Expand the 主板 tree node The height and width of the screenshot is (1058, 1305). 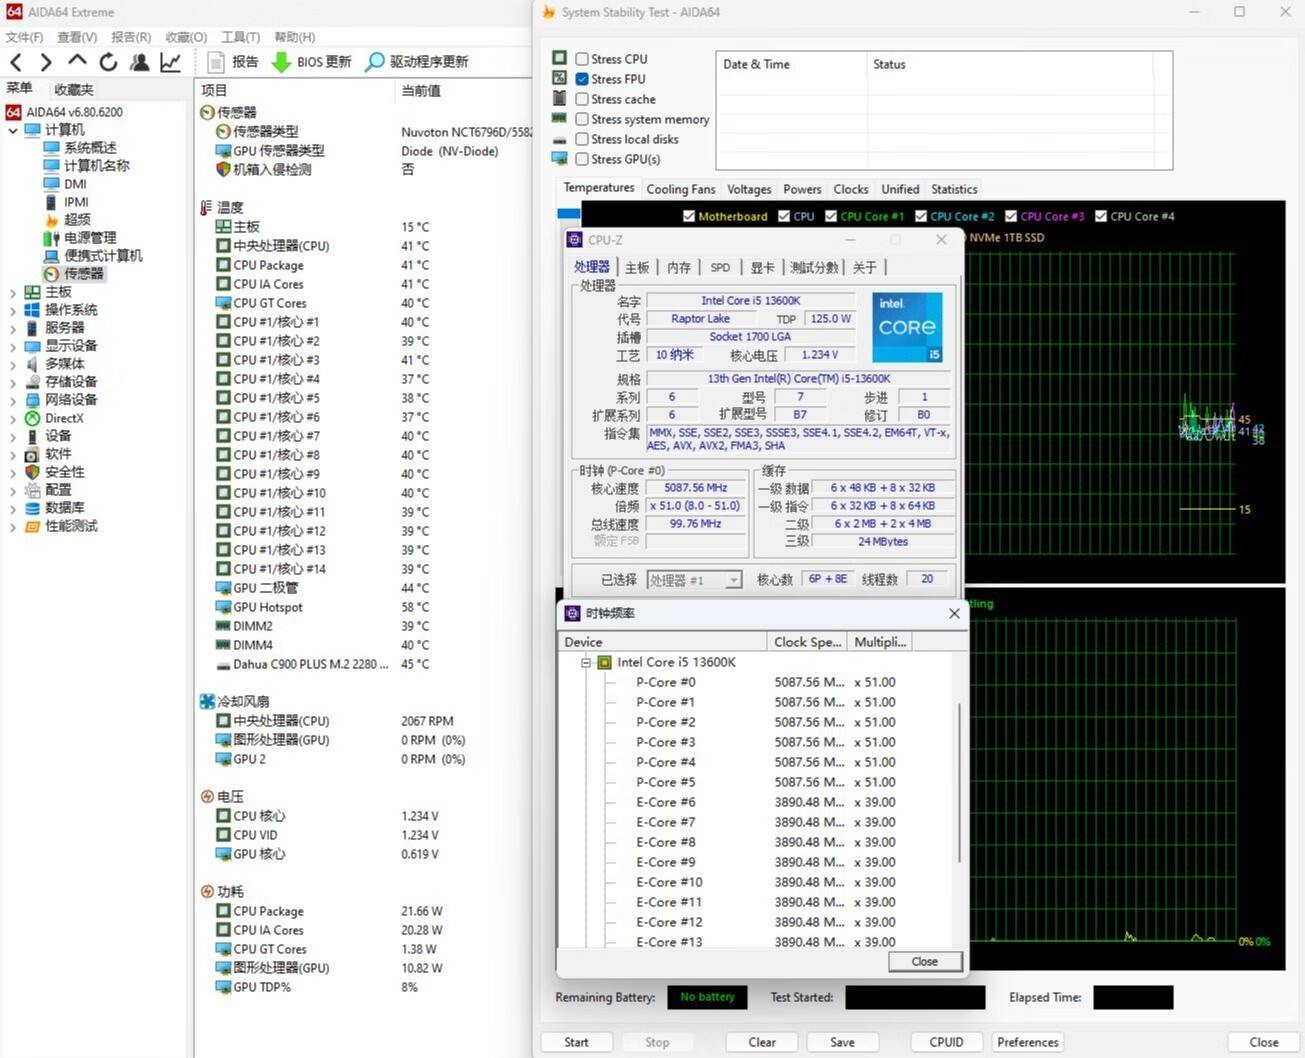click(x=13, y=292)
